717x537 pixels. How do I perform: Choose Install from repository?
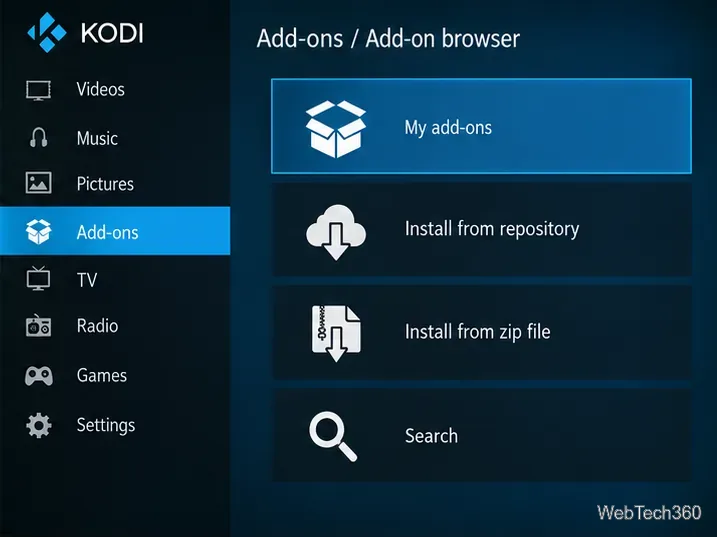pos(492,229)
